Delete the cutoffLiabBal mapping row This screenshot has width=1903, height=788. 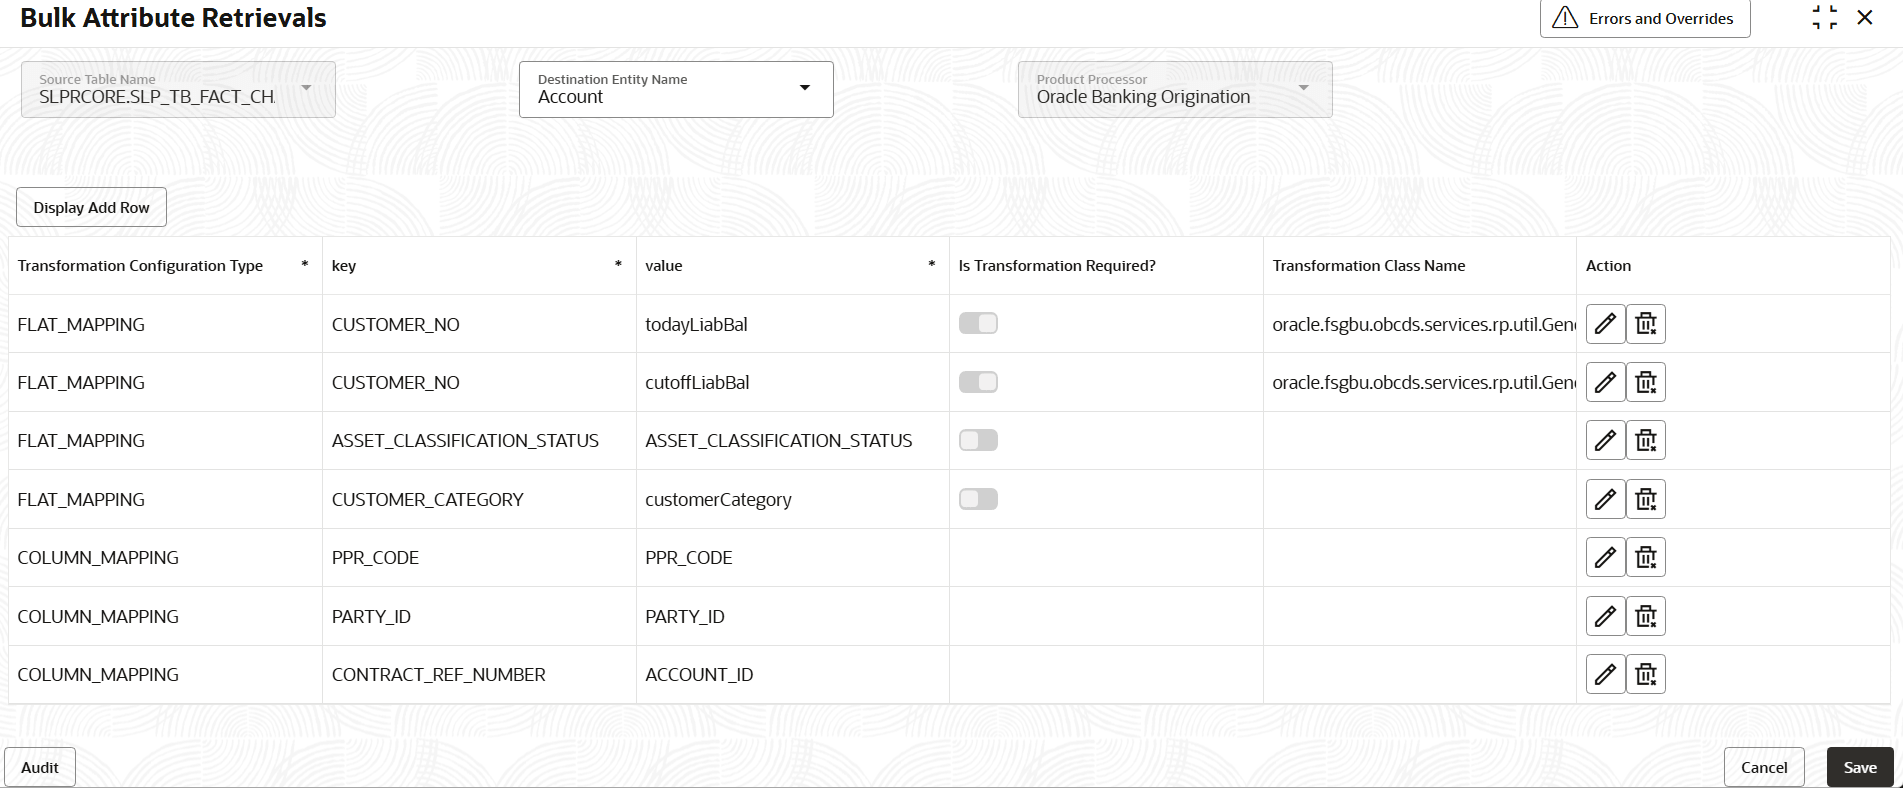tap(1646, 382)
